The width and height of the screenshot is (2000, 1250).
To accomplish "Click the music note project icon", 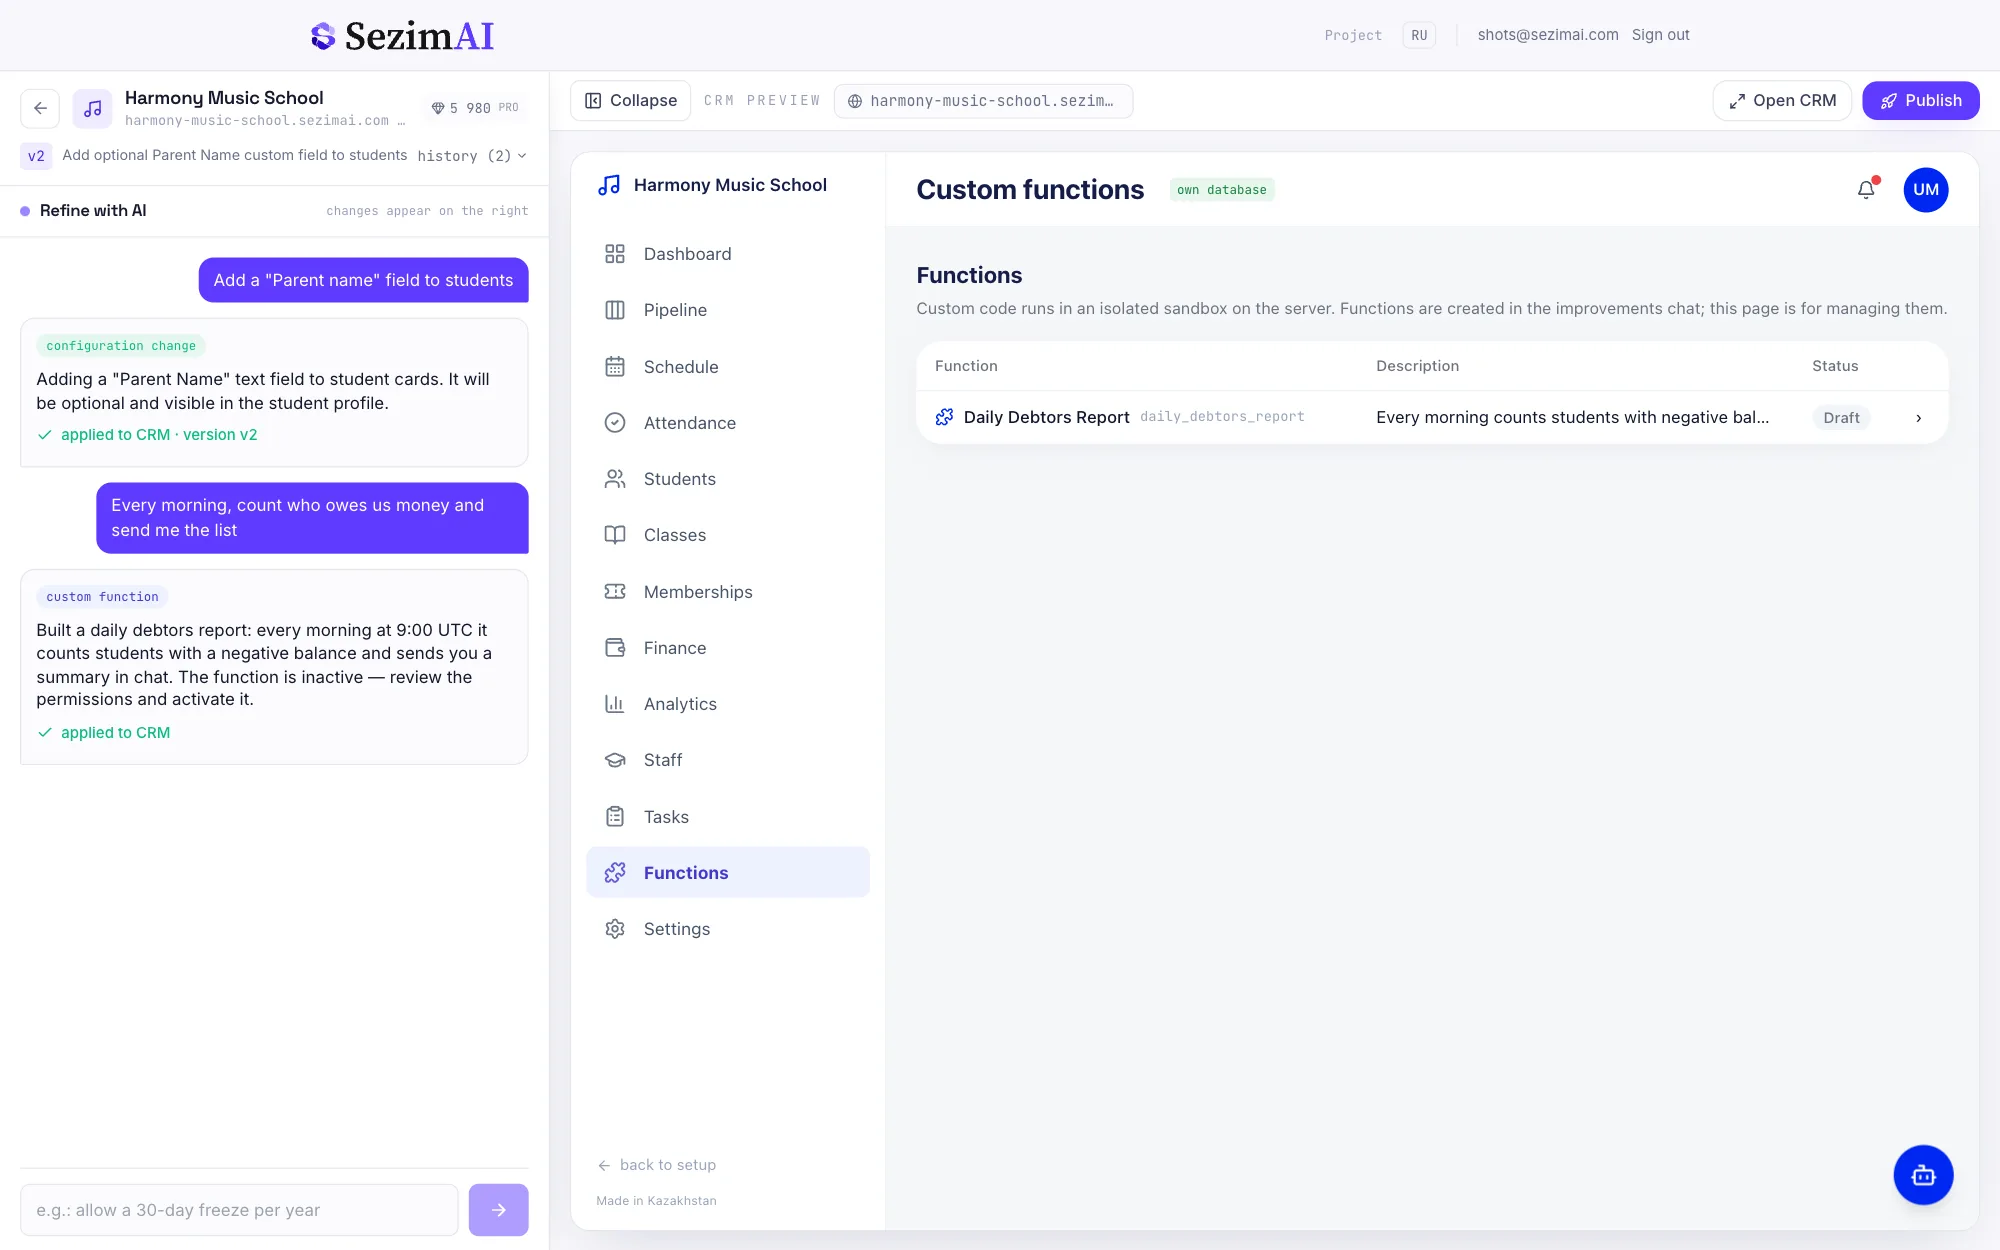I will click(x=93, y=108).
